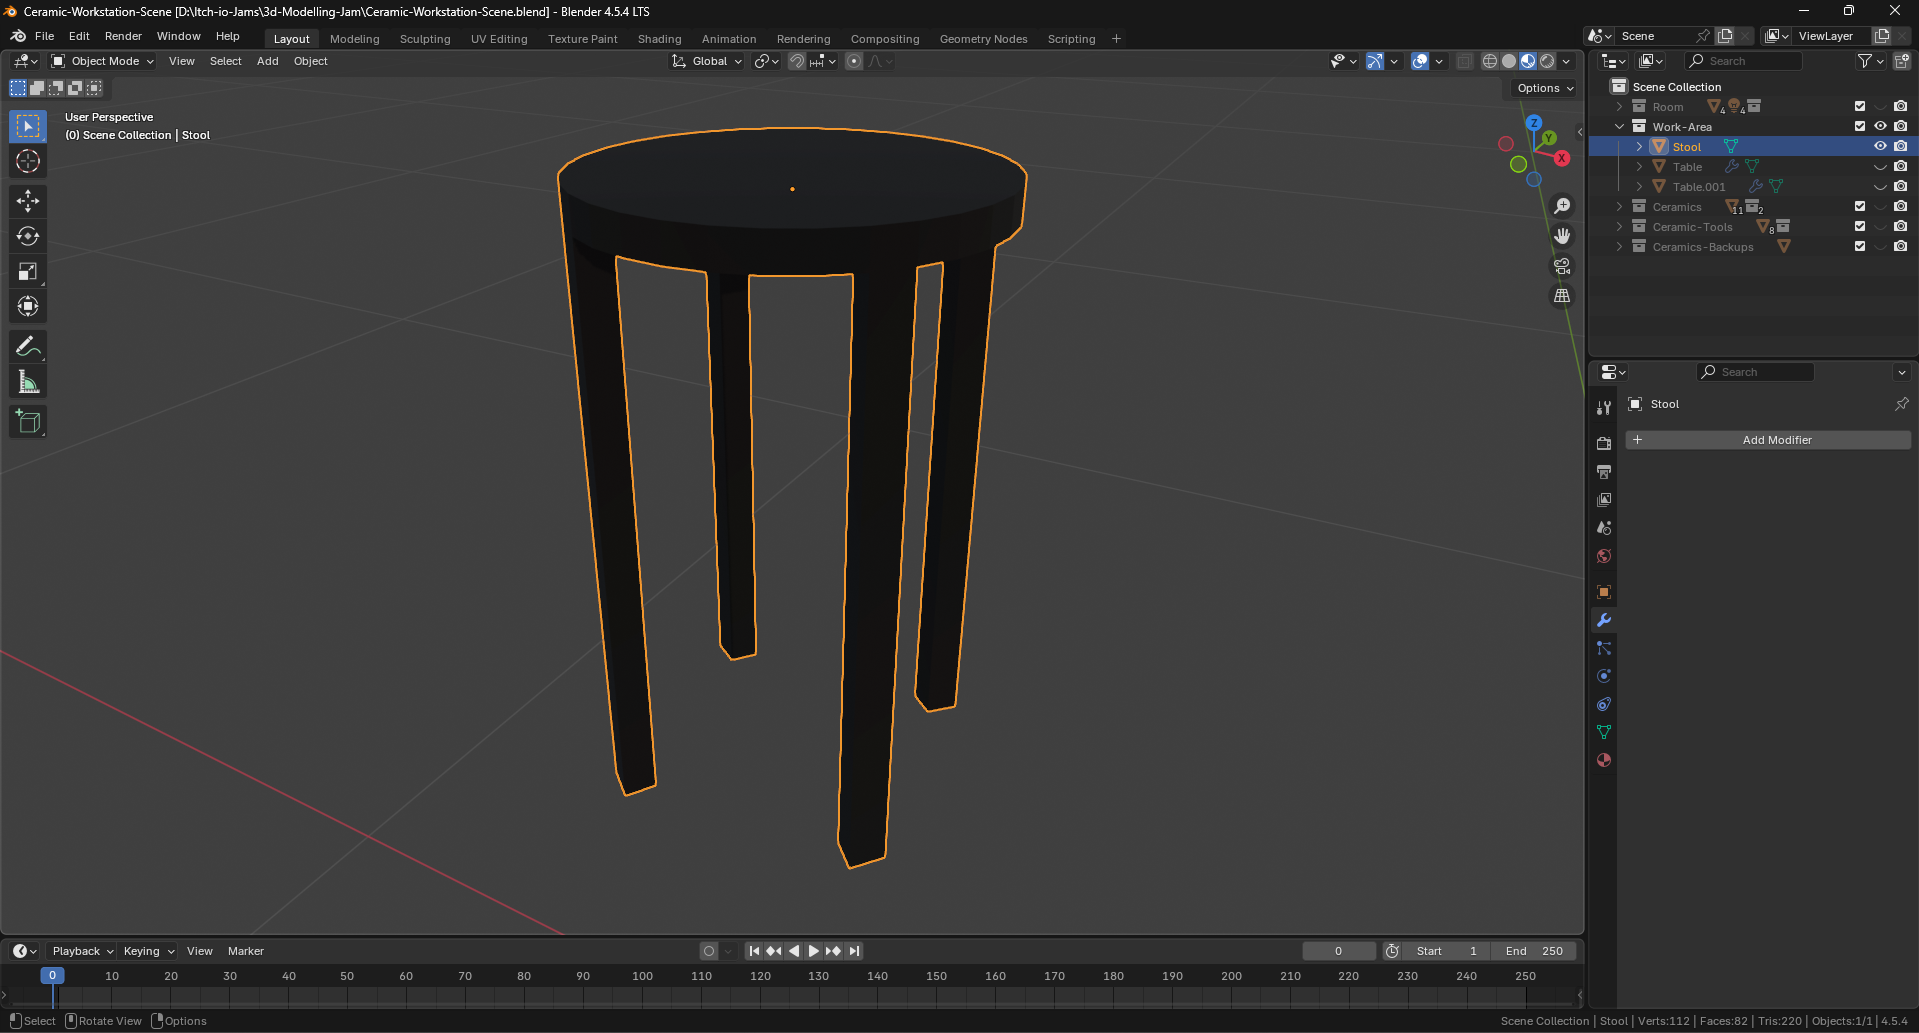Select the 3D Cursor tool
The height and width of the screenshot is (1033, 1919).
[x=28, y=161]
